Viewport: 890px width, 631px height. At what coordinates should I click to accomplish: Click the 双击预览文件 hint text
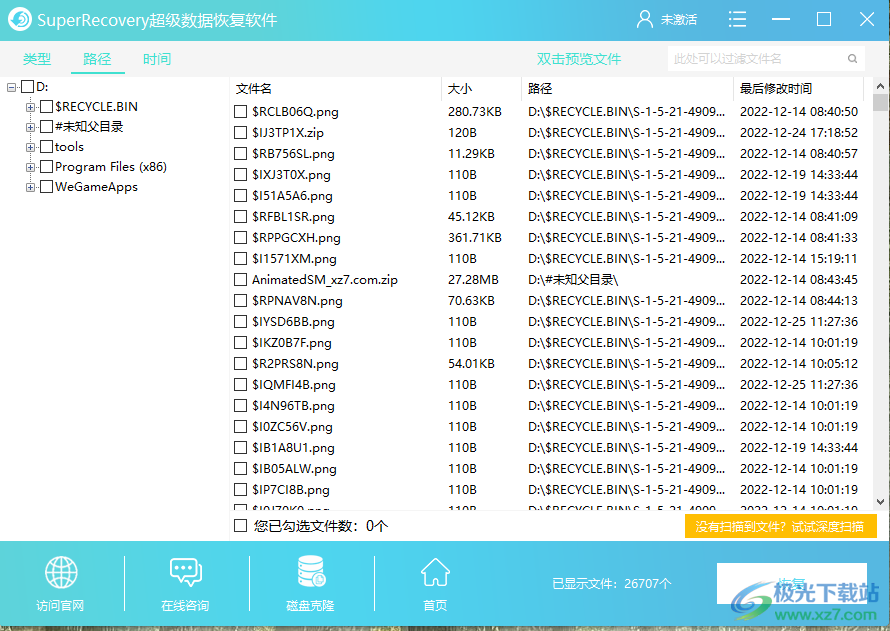pos(579,59)
